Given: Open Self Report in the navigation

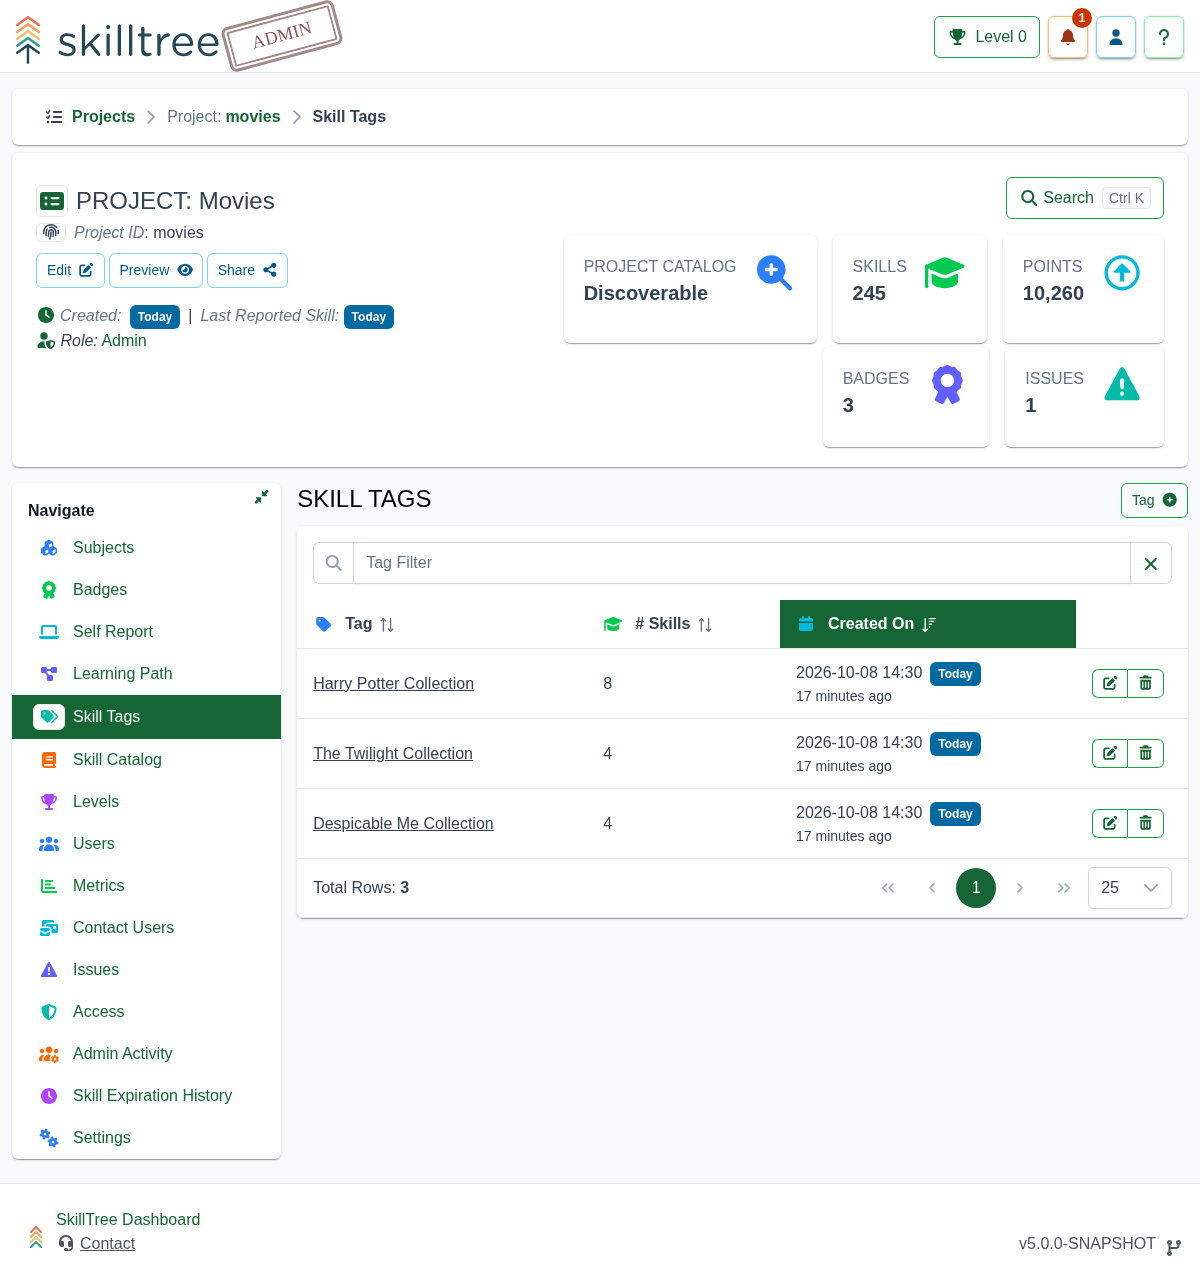Looking at the screenshot, I should coord(146,632).
